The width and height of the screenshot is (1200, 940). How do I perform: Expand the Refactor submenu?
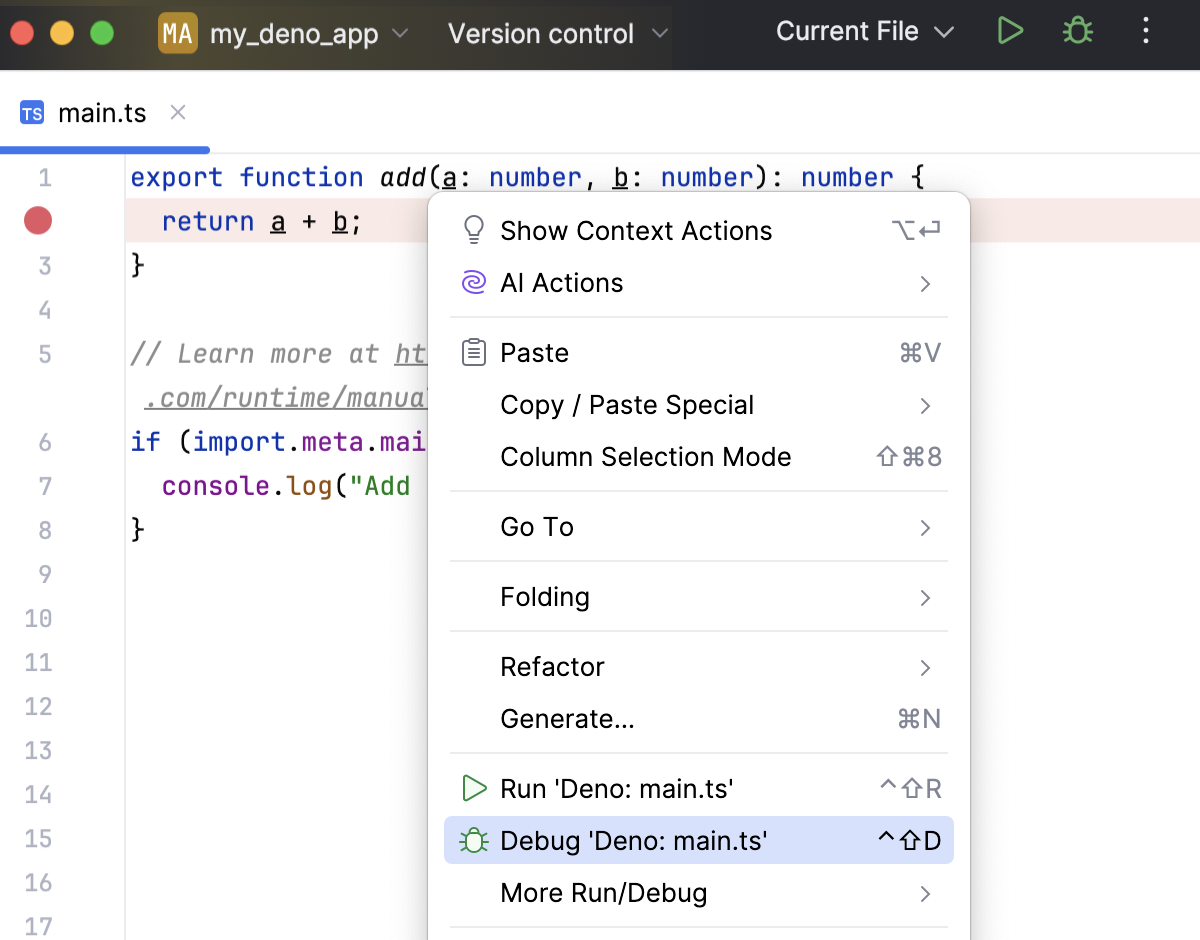552,667
